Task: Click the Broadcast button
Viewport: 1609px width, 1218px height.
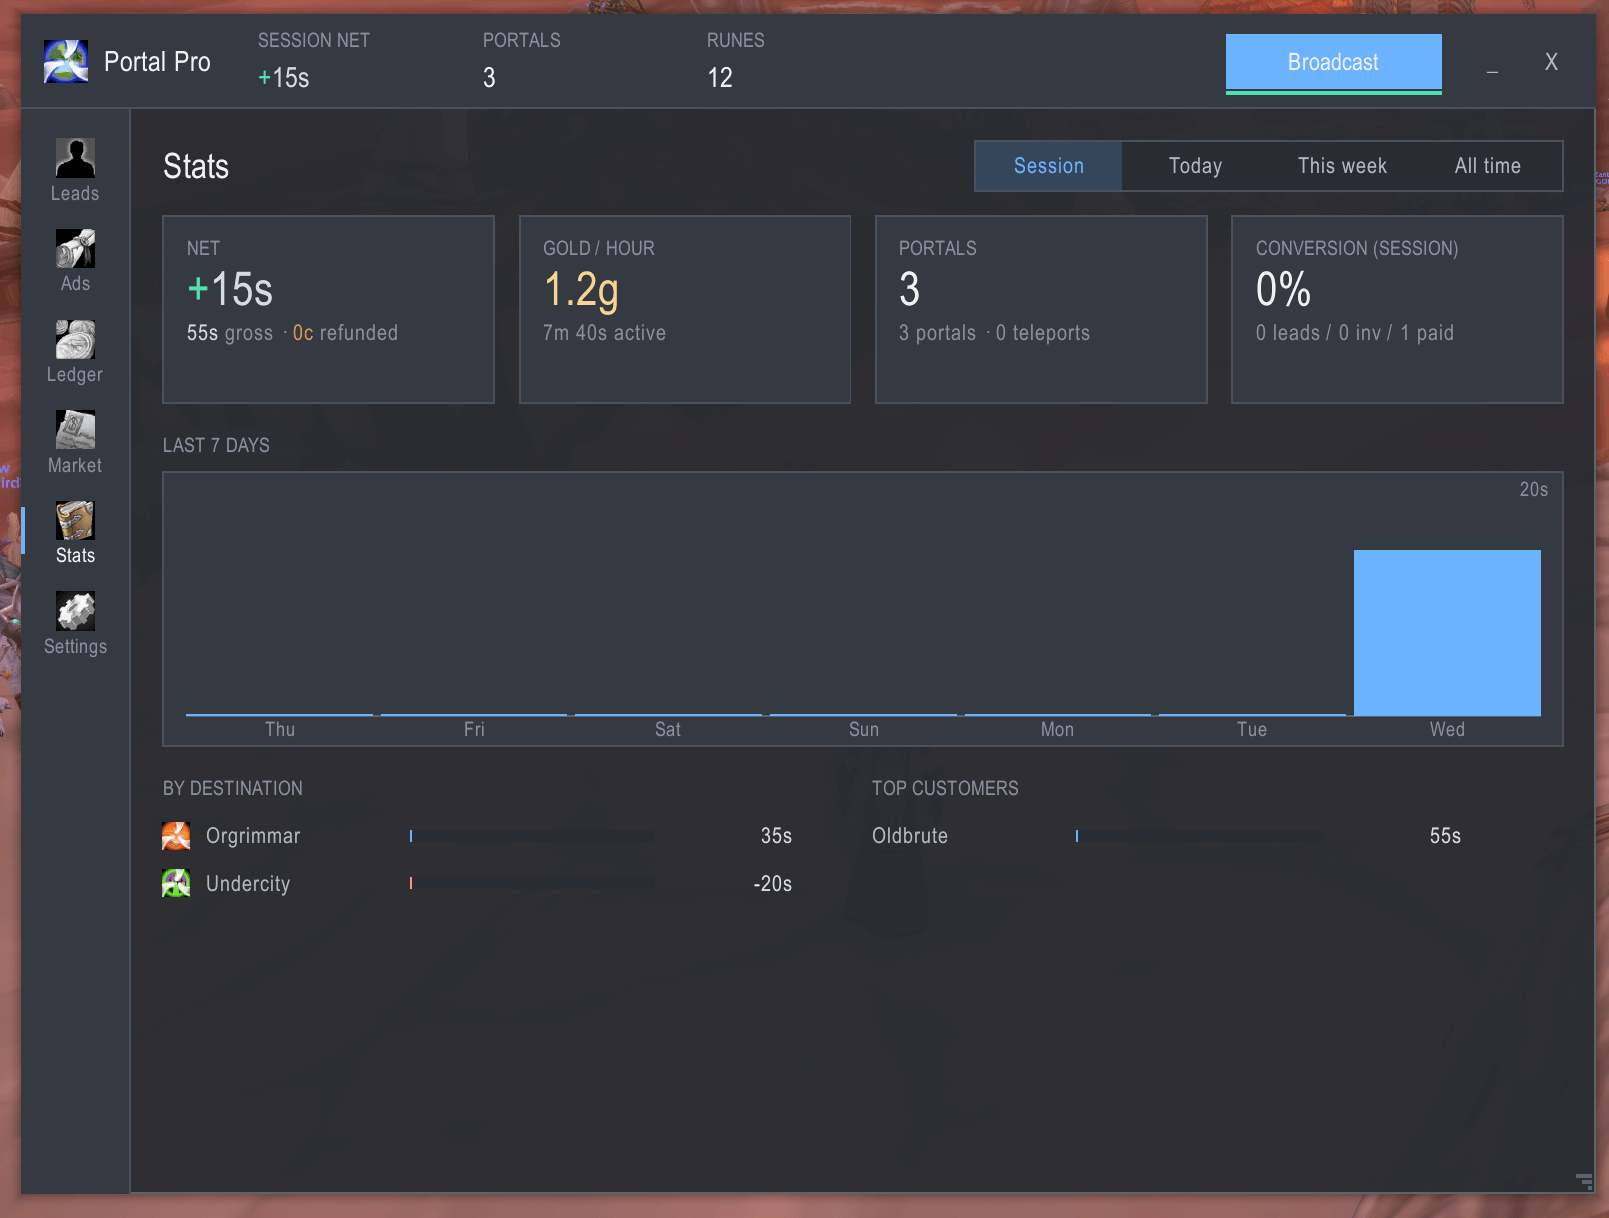Action: pos(1333,63)
